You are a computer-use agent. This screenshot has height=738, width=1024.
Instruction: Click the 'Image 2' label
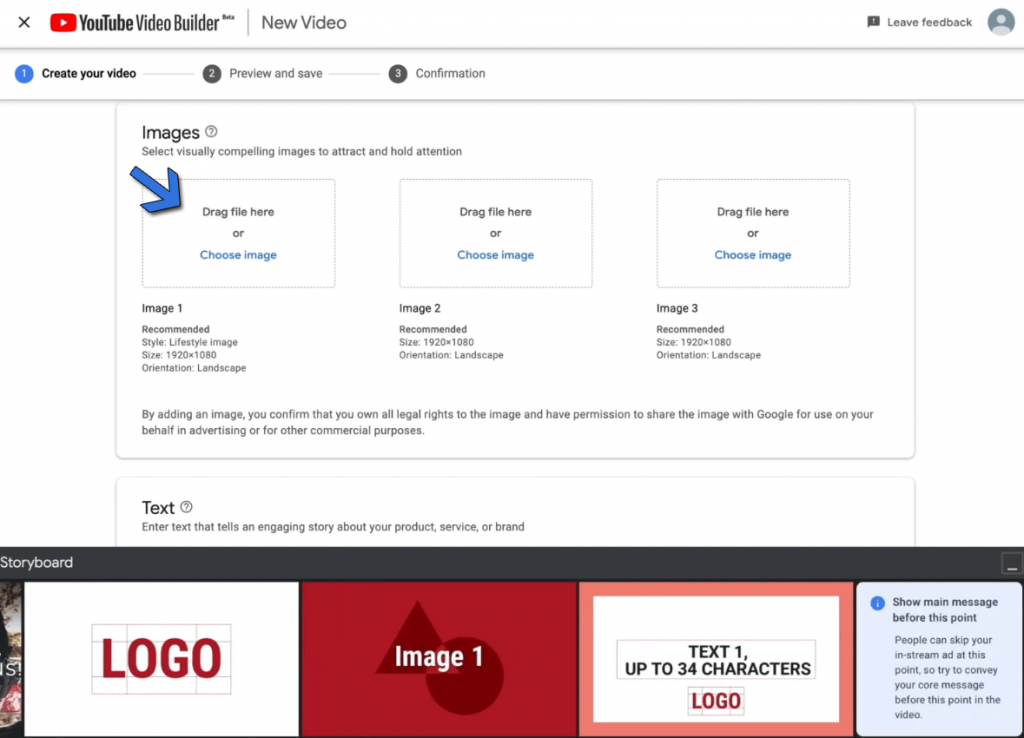tap(420, 308)
